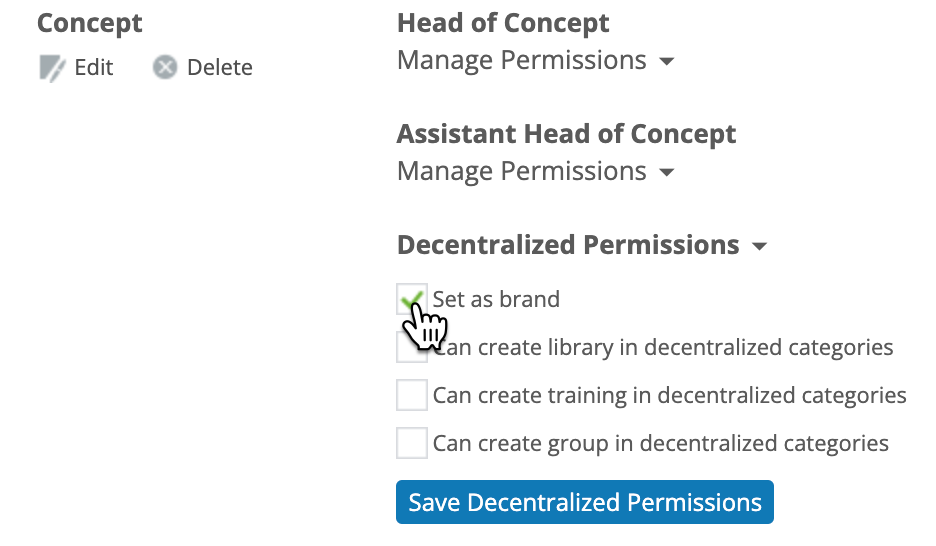936x546 pixels.
Task: Click the Can create group label text
Action: [x=661, y=444]
